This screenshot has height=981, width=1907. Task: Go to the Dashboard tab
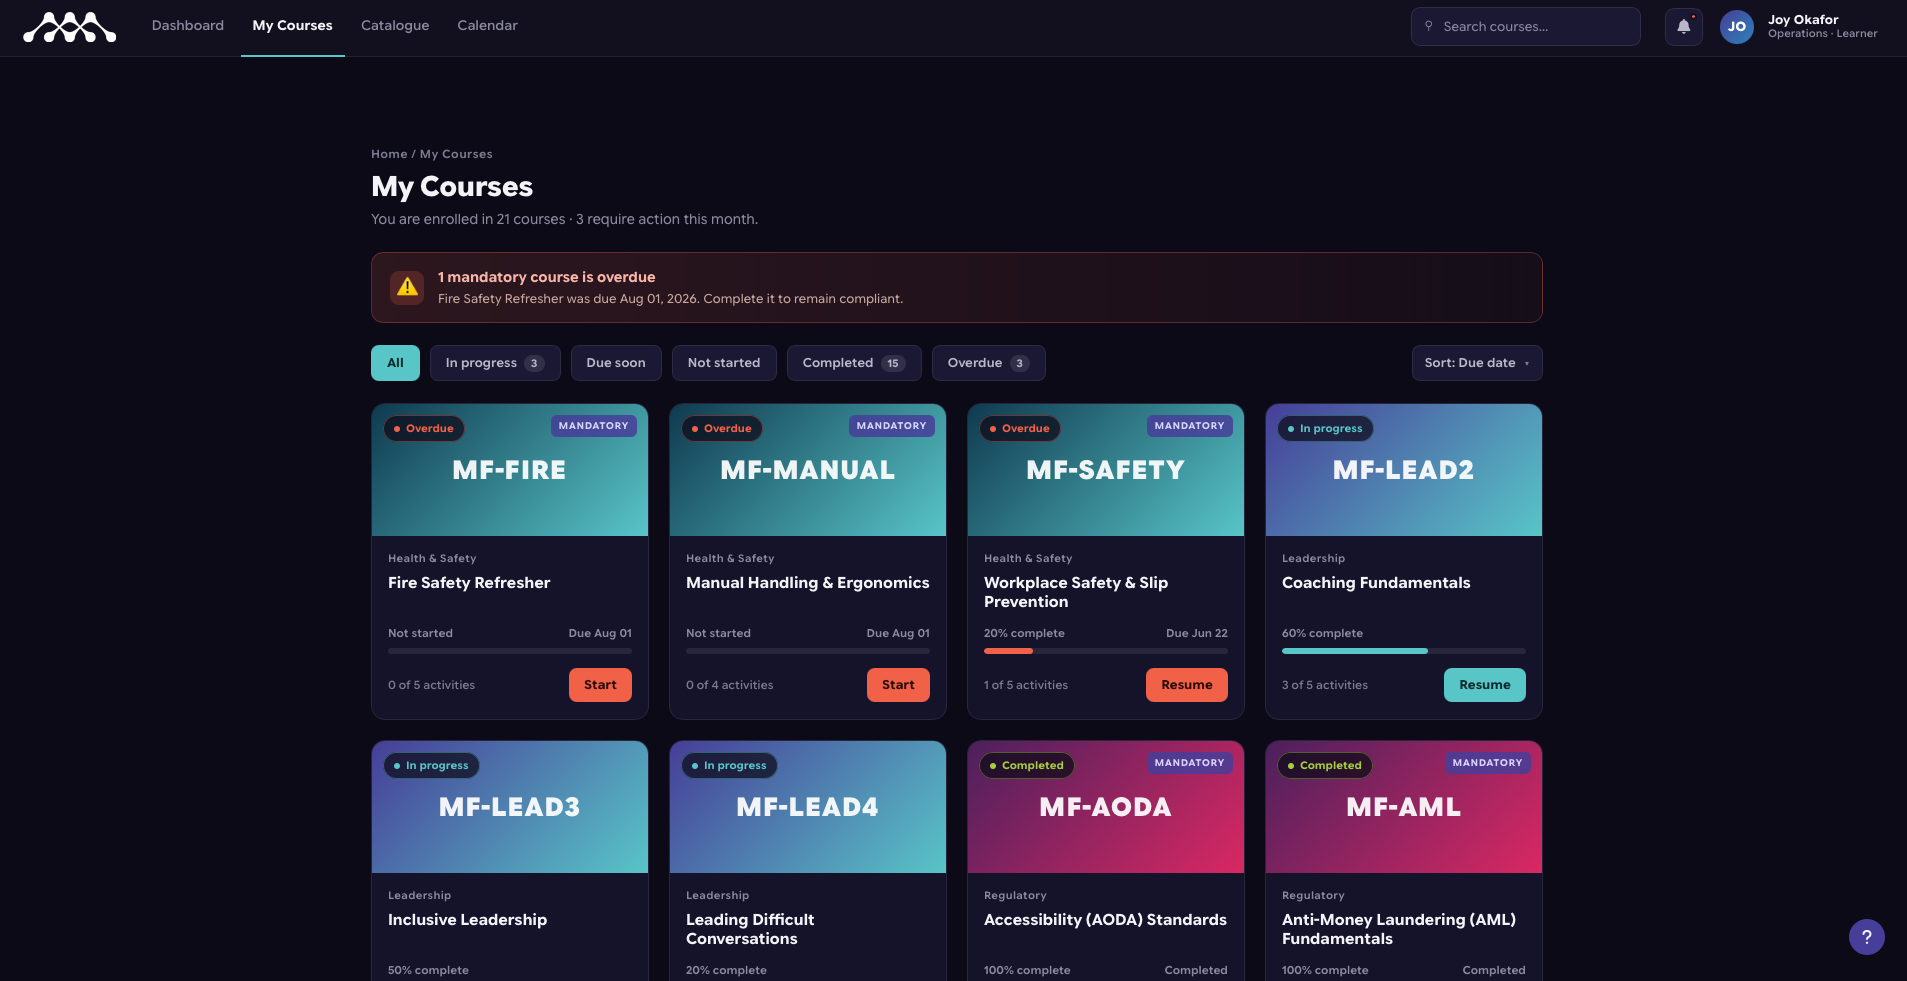tap(188, 26)
